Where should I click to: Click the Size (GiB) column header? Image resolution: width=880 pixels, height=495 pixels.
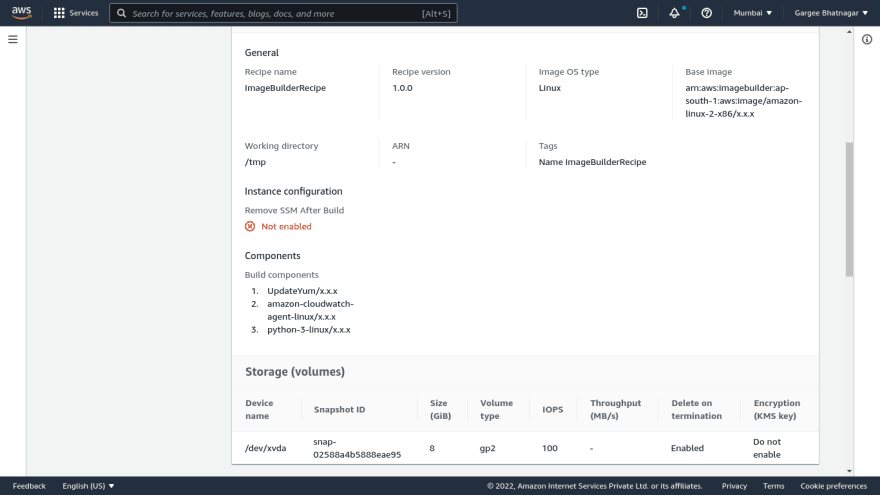click(x=441, y=410)
